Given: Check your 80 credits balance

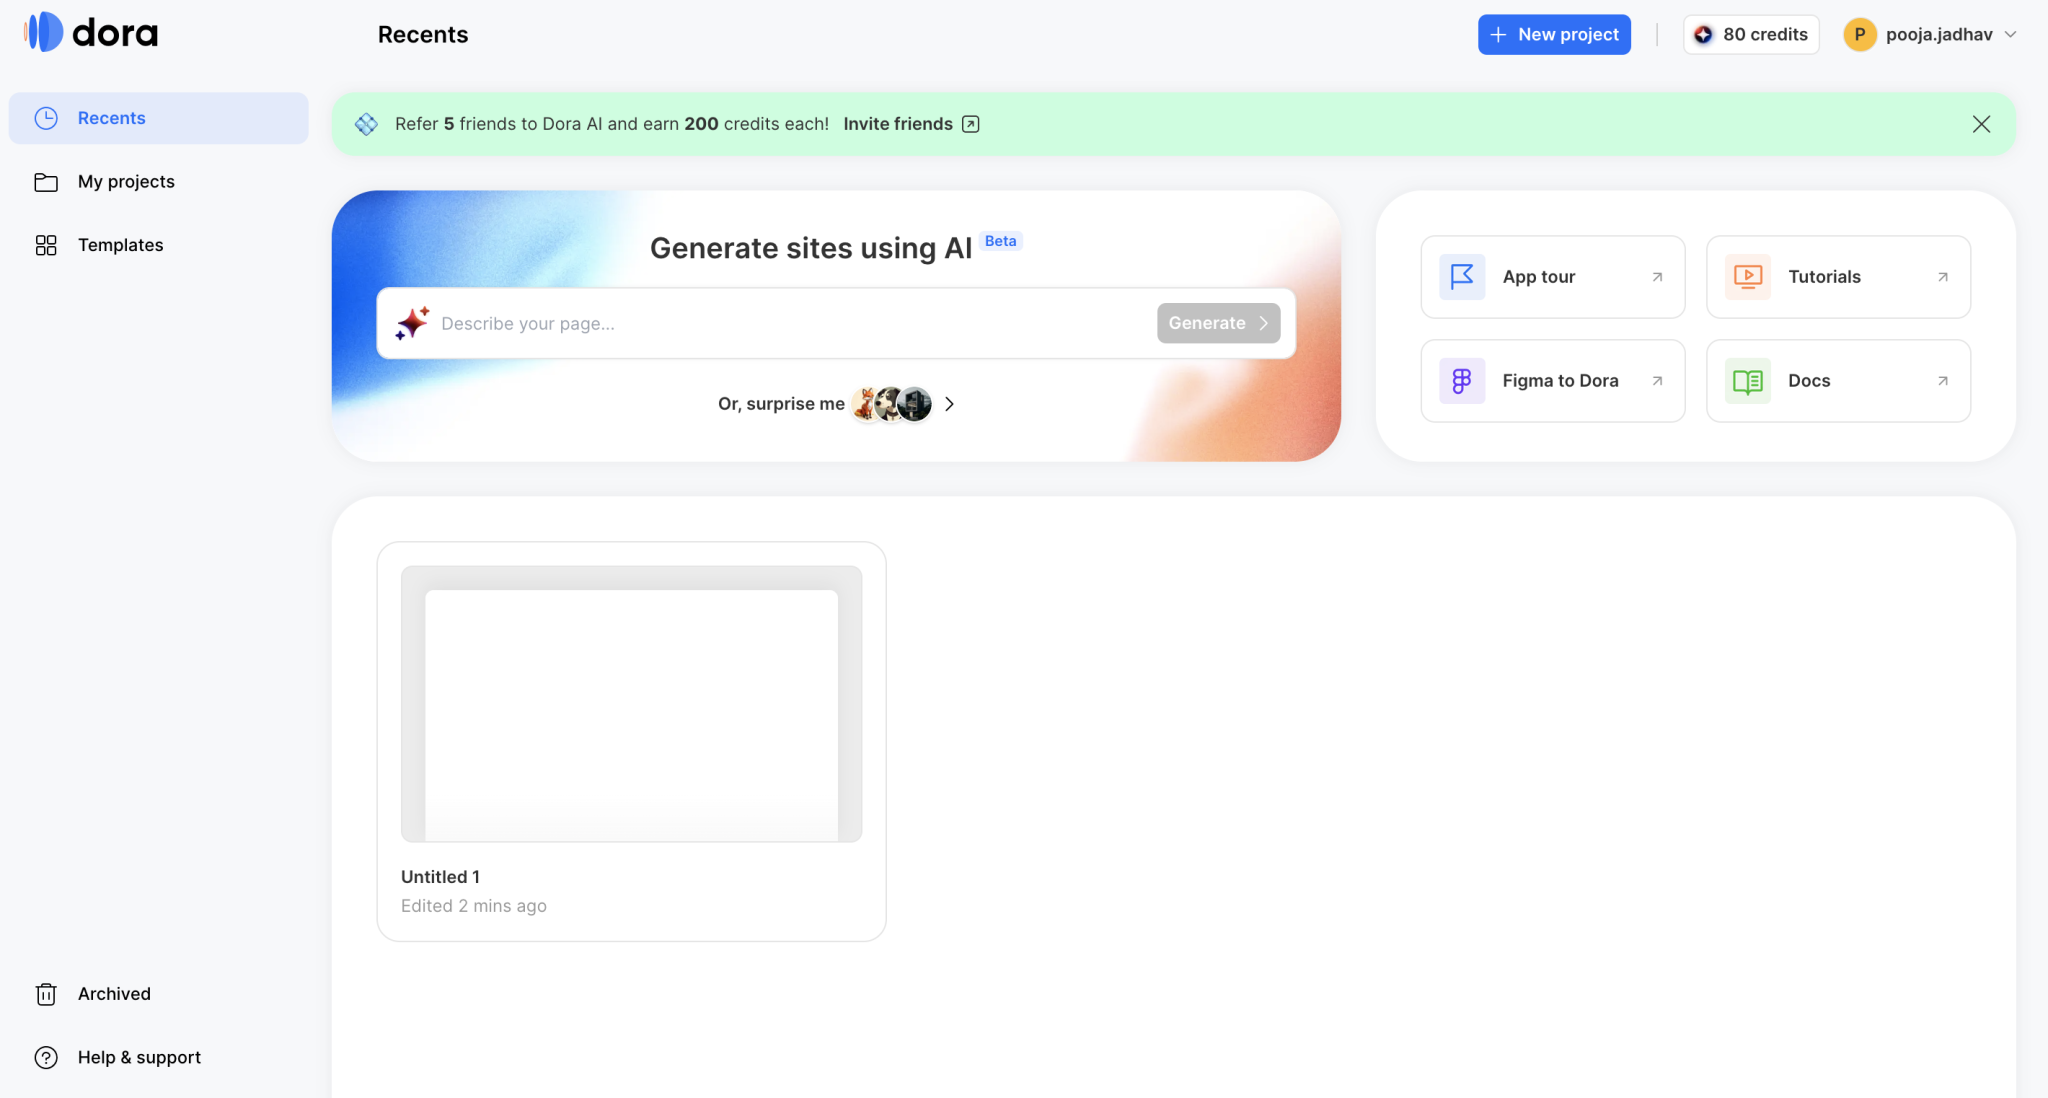Looking at the screenshot, I should (1751, 34).
